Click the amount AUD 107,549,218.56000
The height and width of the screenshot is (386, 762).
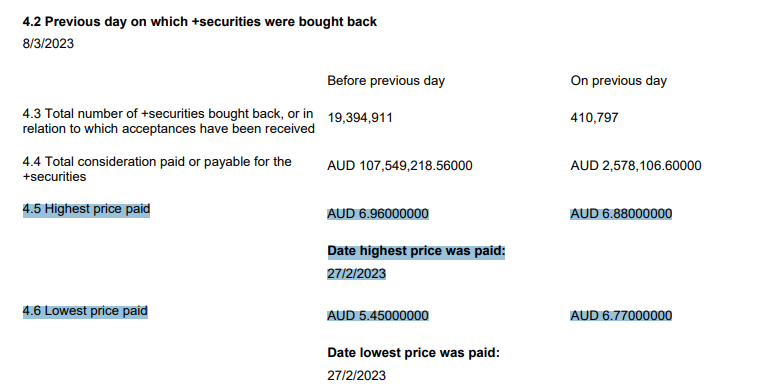point(399,166)
